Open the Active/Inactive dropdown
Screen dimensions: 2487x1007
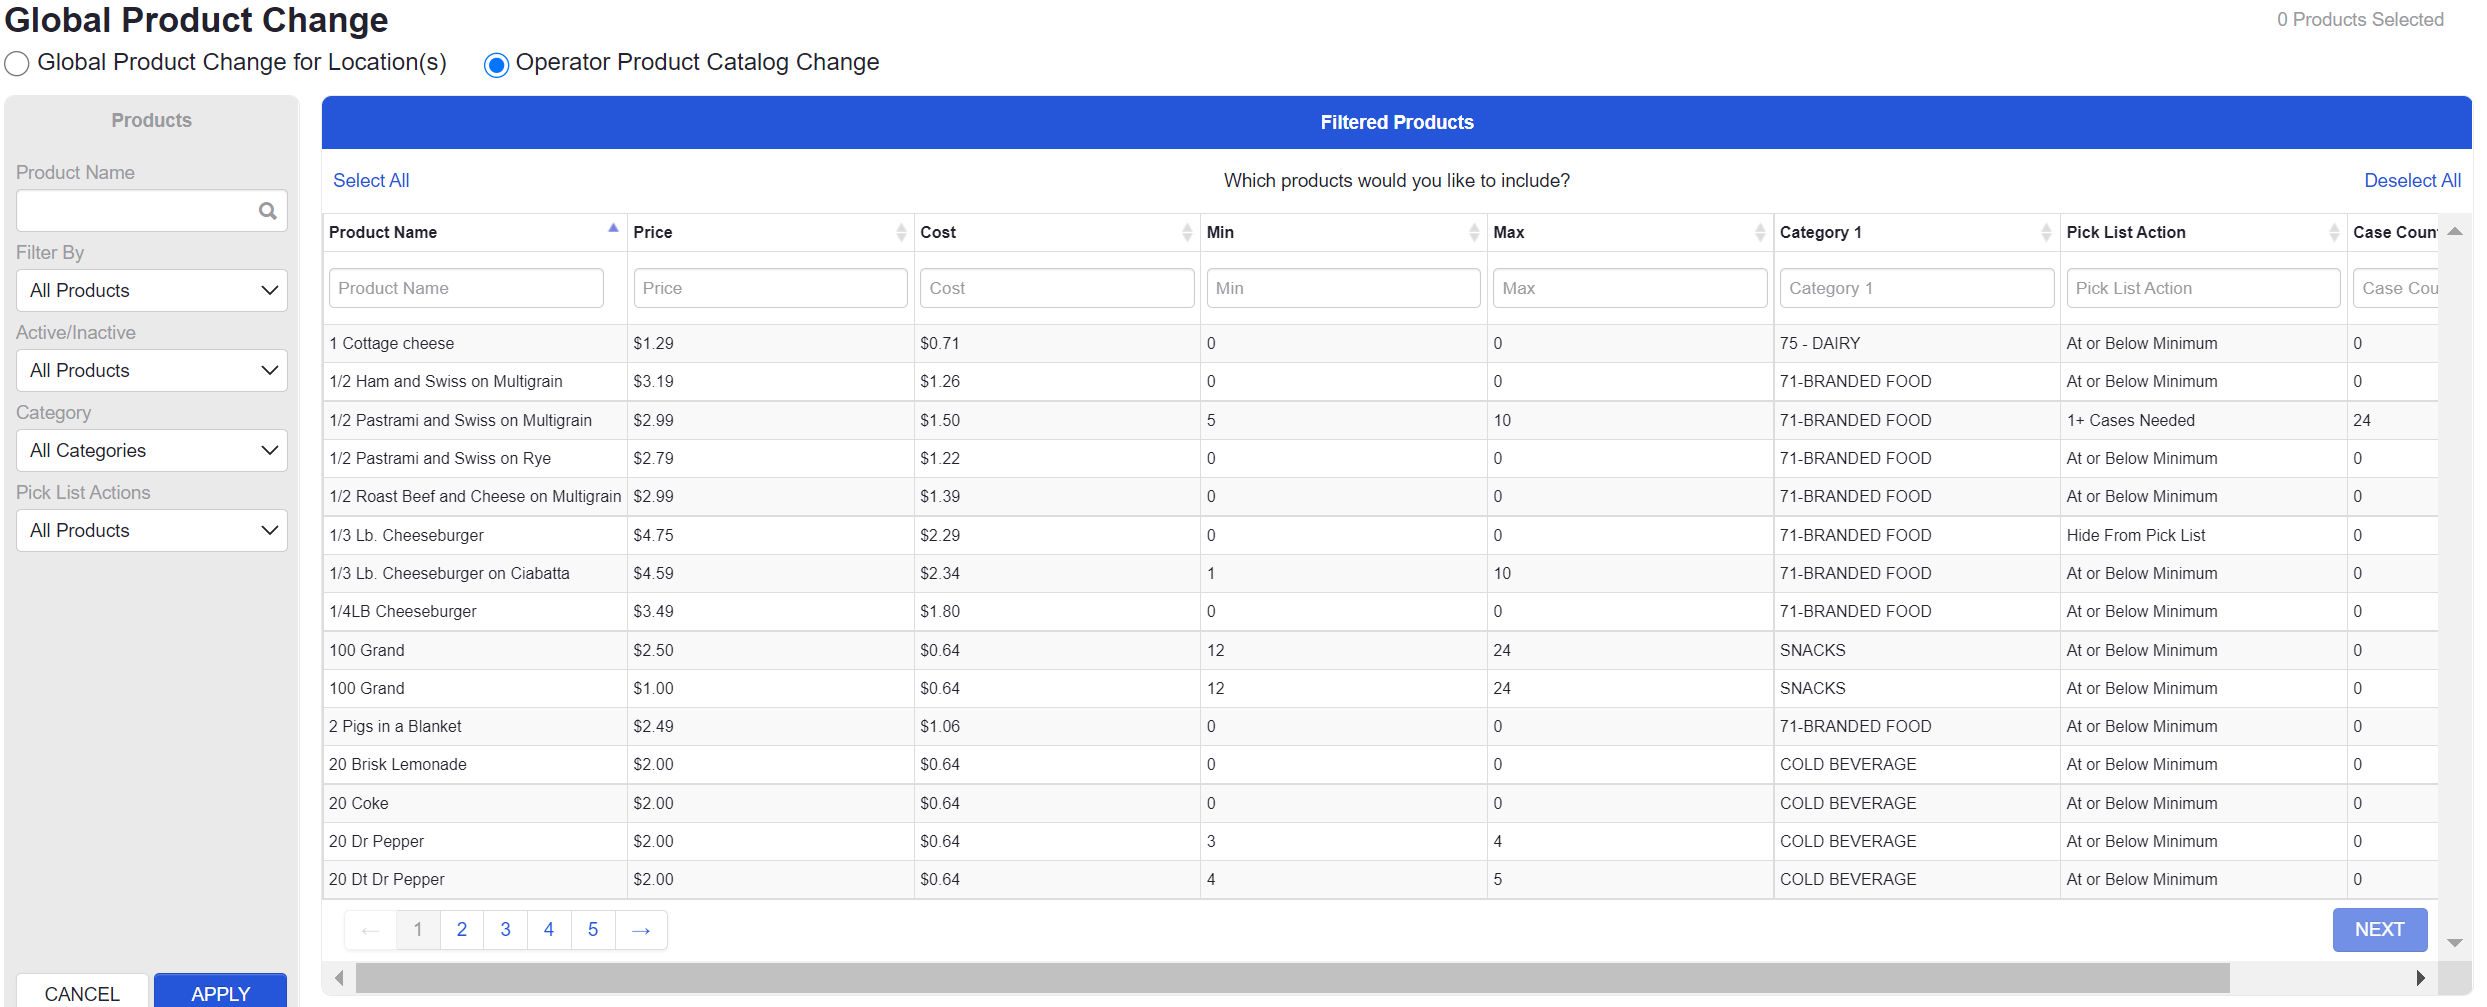click(151, 370)
